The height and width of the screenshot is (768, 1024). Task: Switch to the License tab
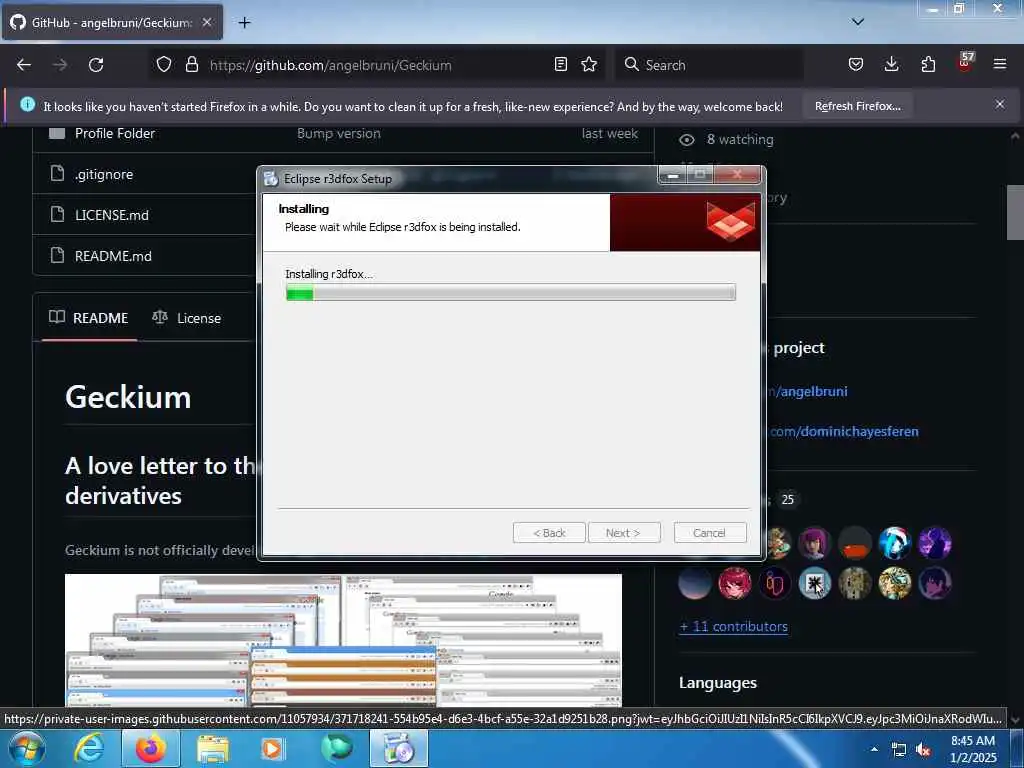coord(187,318)
